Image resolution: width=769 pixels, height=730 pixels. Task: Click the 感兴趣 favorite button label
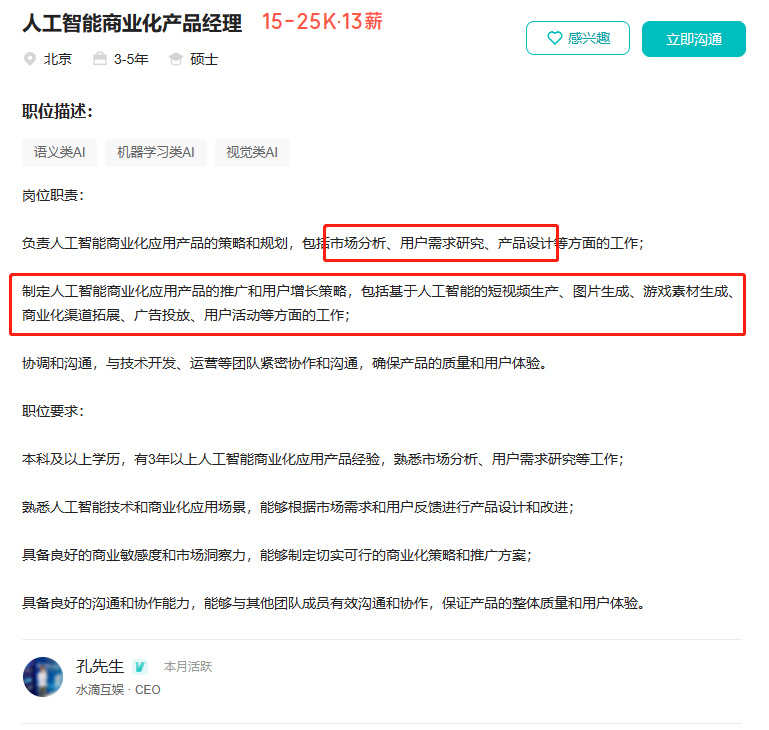point(589,38)
